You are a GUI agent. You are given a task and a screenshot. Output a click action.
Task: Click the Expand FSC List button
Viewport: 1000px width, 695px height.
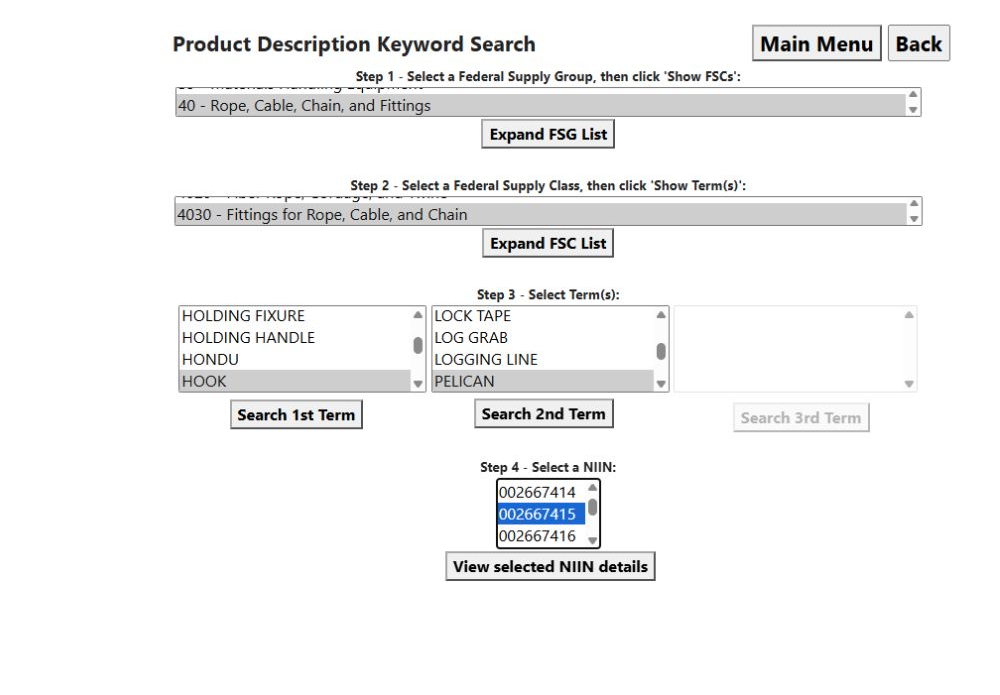pos(548,243)
